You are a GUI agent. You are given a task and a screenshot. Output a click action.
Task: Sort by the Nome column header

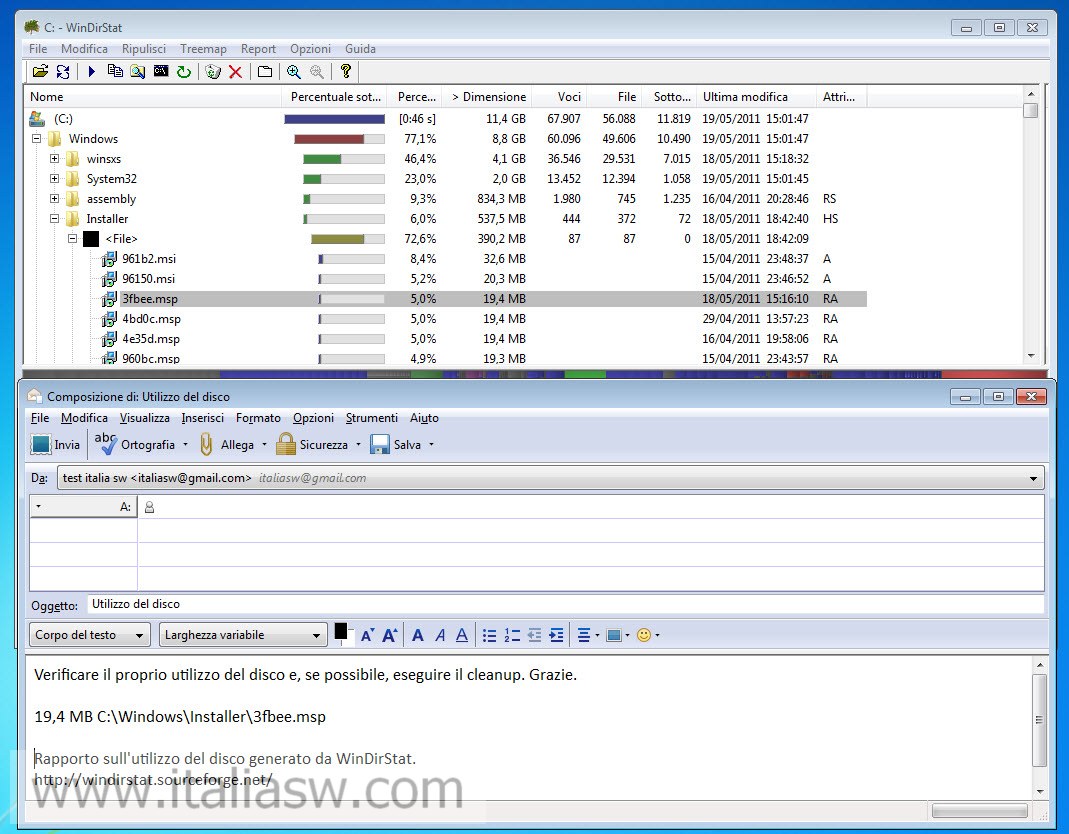153,97
